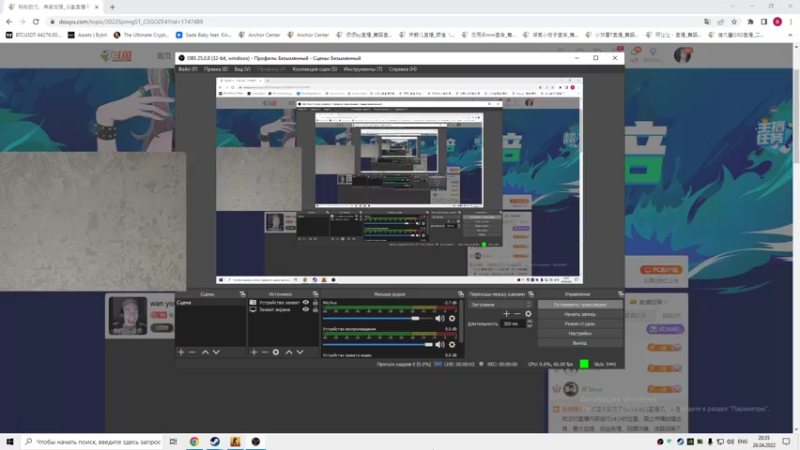Image resolution: width=800 pixels, height=450 pixels.
Task: Pop out the Scene Transitions dock
Action: (531, 294)
